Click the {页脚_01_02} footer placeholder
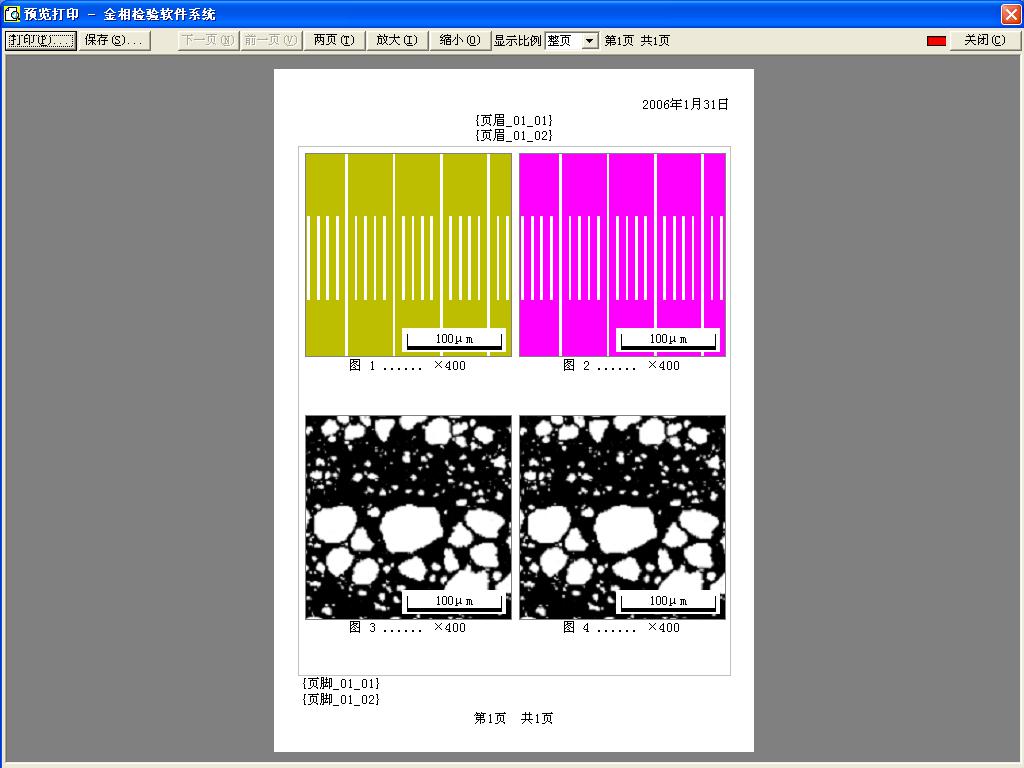 pos(341,699)
